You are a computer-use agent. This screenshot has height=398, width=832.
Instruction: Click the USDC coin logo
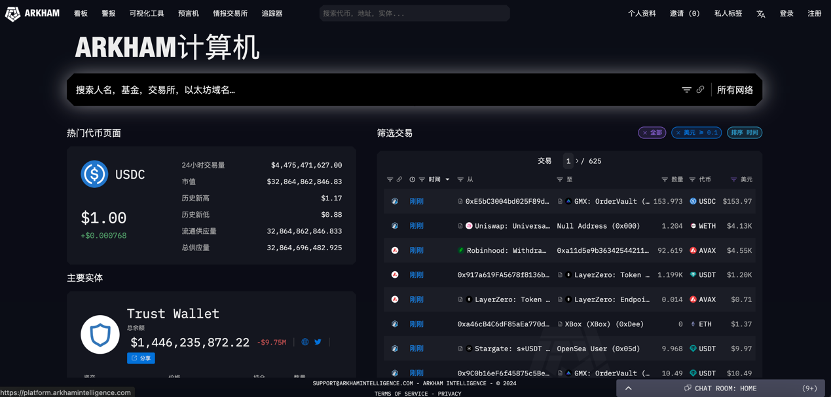[x=94, y=174]
